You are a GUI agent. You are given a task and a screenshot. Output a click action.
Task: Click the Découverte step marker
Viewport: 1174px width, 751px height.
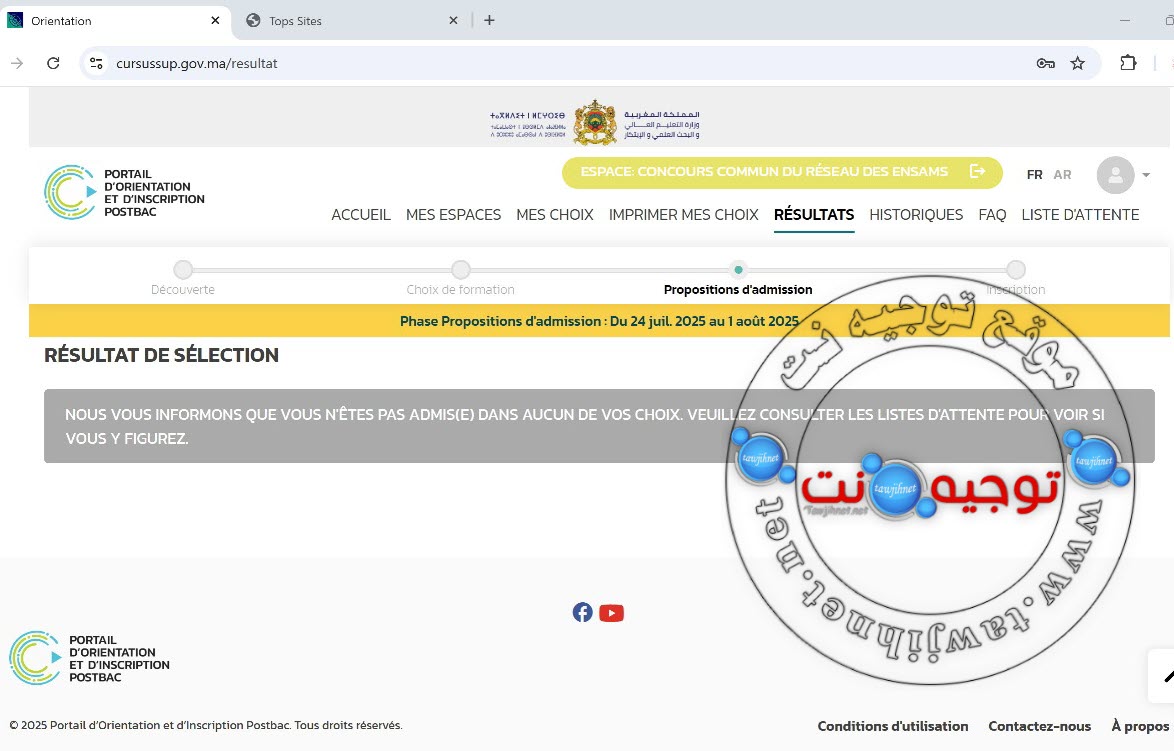click(183, 270)
